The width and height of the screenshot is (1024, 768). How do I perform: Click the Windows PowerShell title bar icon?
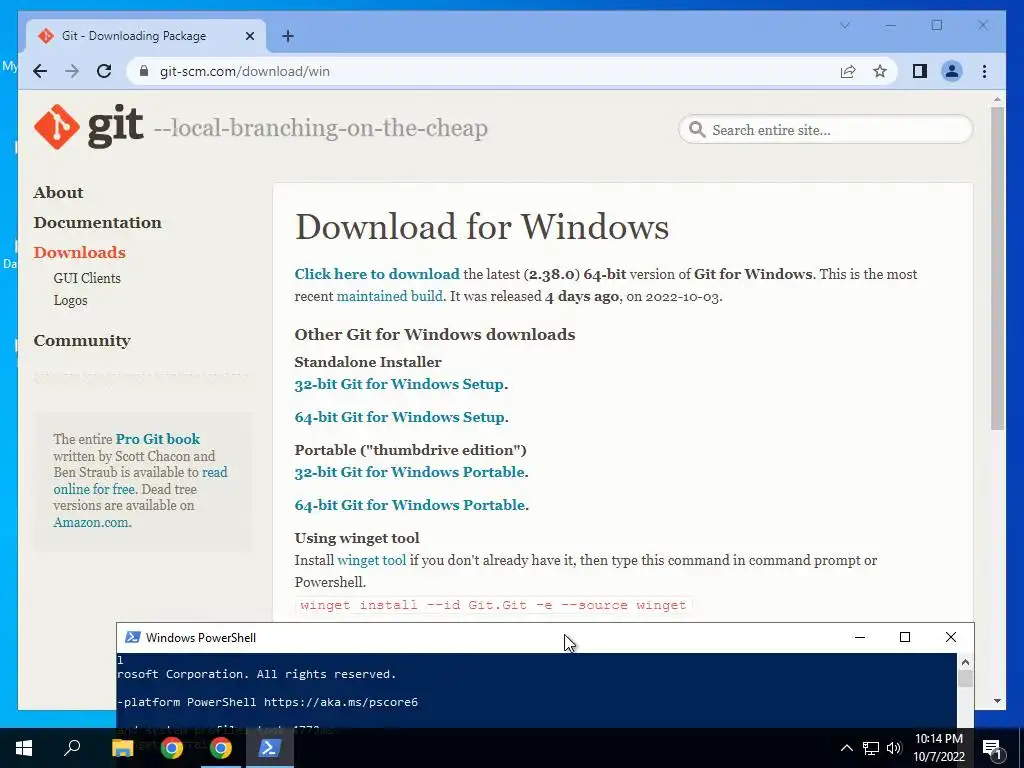pos(133,637)
